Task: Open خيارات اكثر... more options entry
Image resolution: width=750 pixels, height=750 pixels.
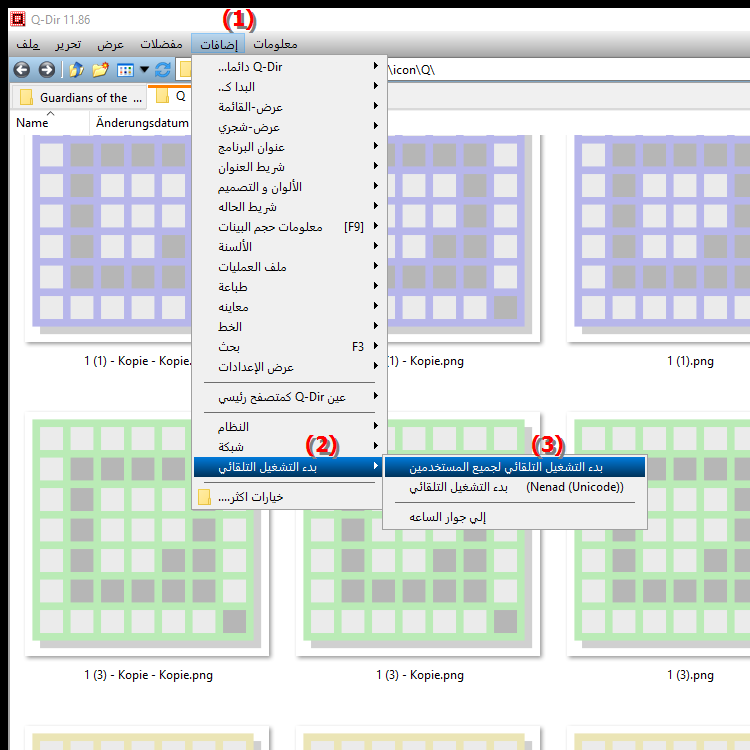Action: point(288,497)
